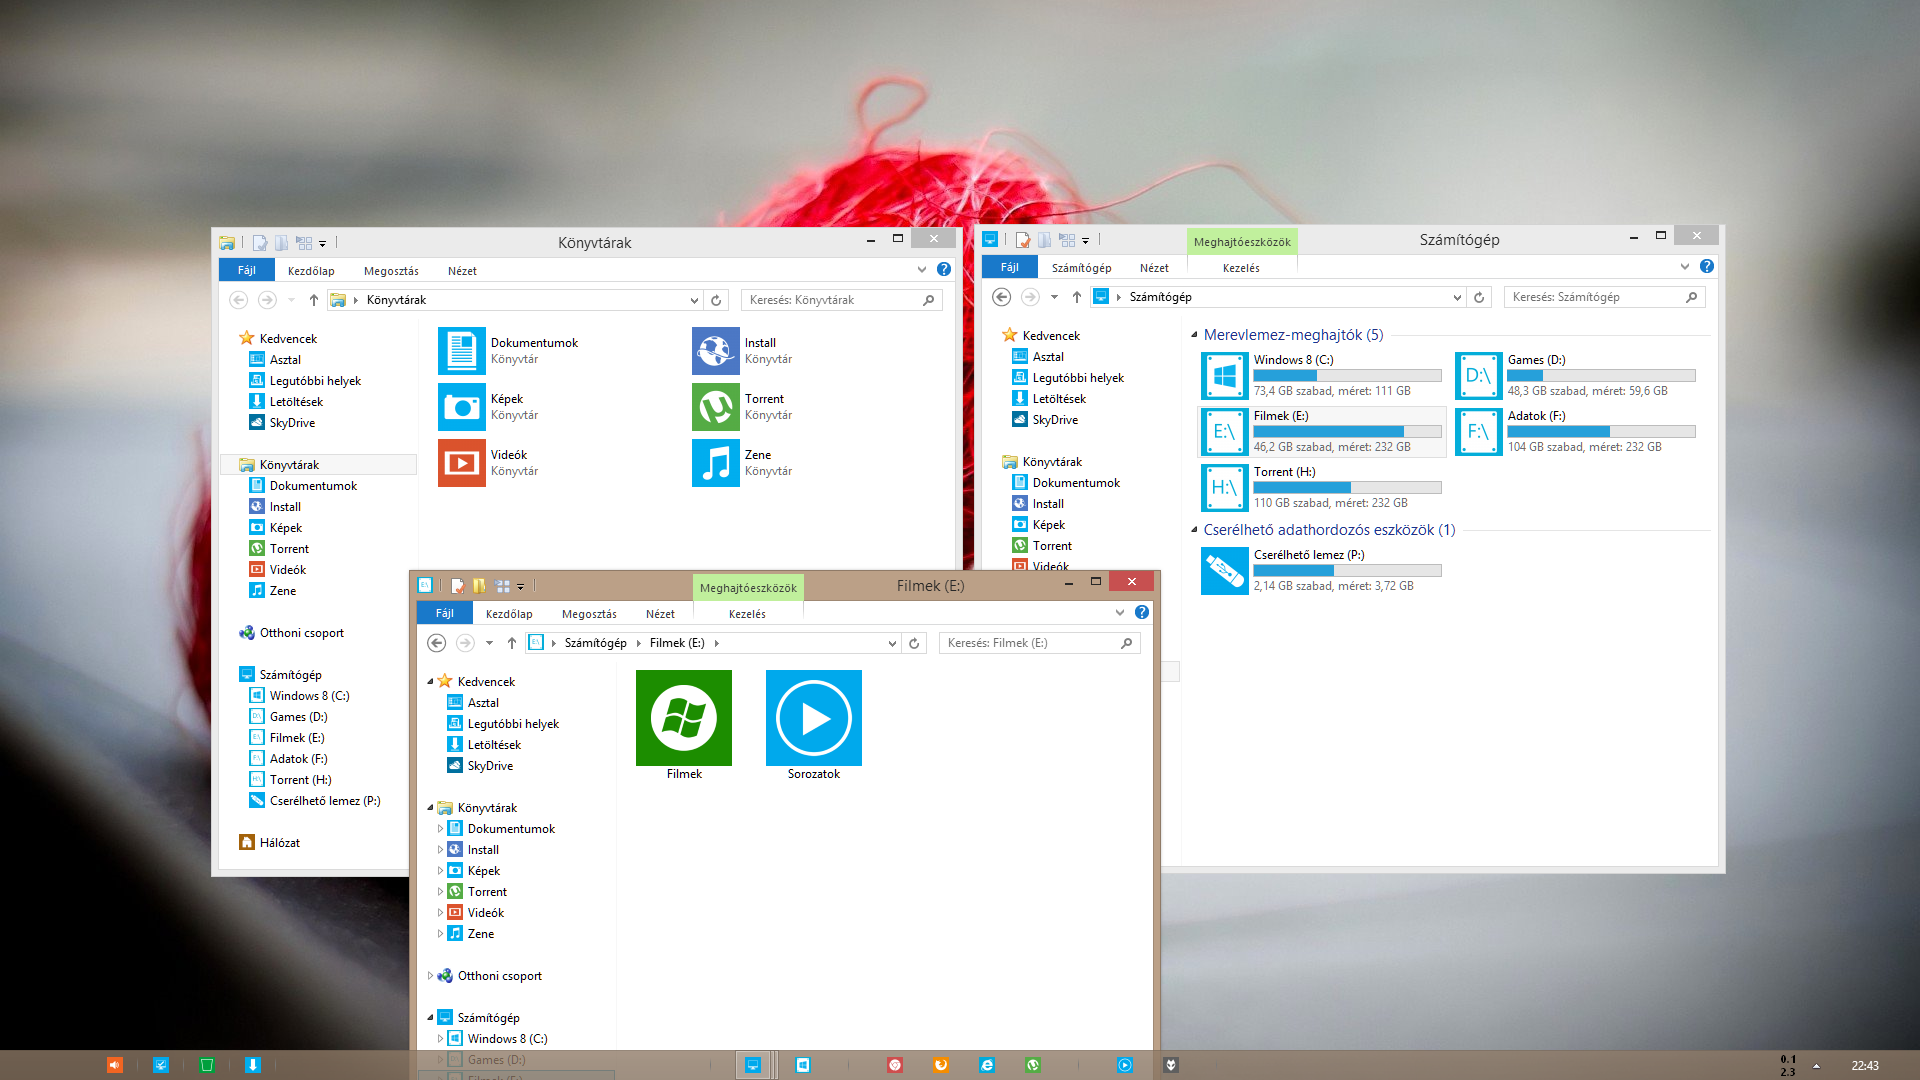Image resolution: width=1920 pixels, height=1080 pixels.
Task: Open the Torrent library tile
Action: (x=742, y=407)
